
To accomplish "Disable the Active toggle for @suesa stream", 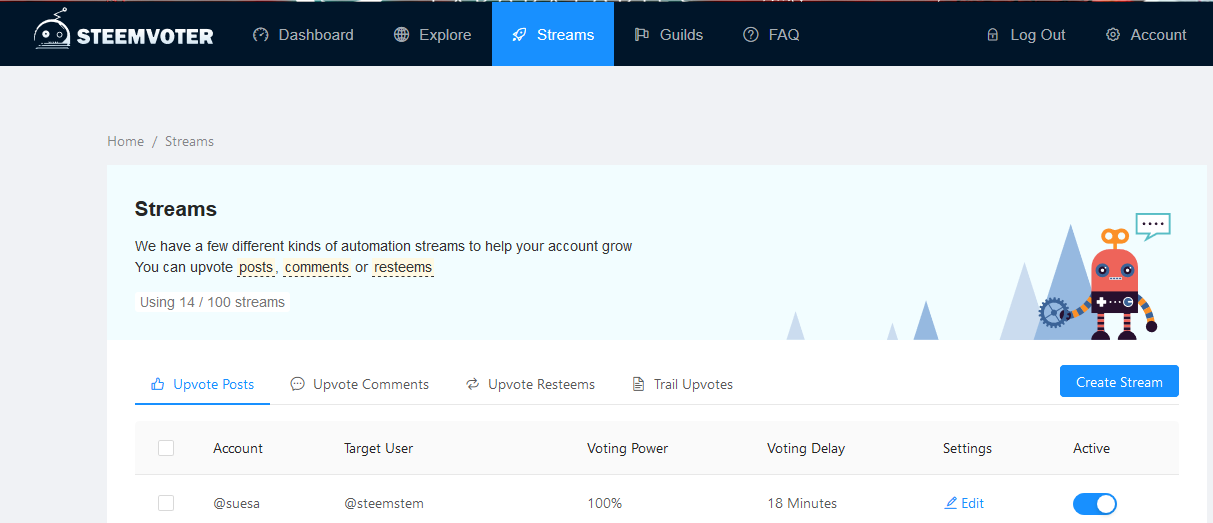I will (1095, 504).
